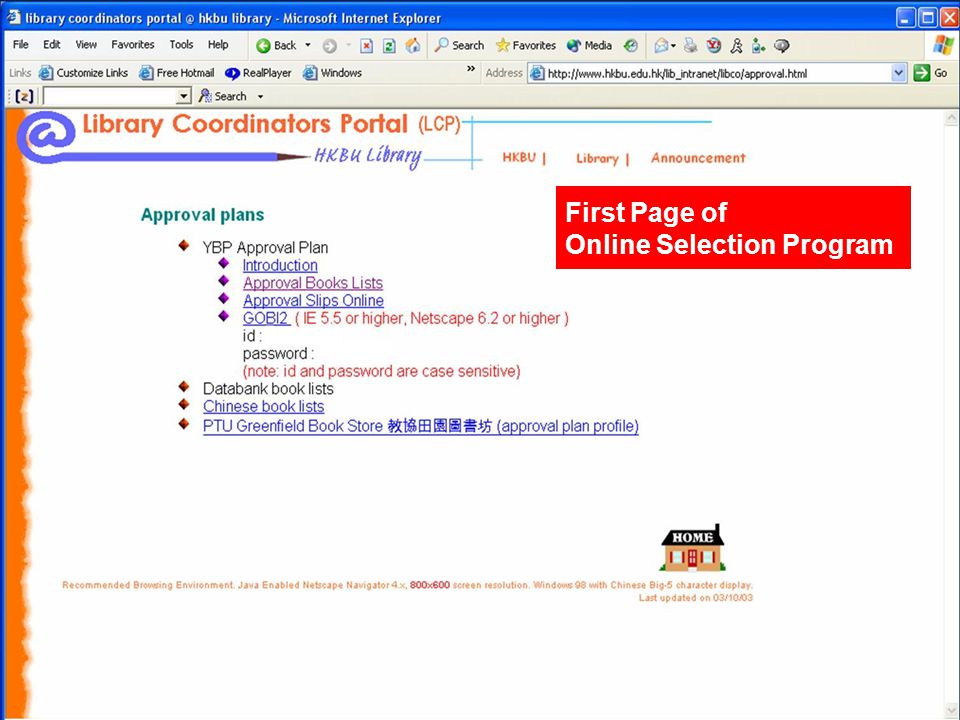Maximize the Internet Explorer window
This screenshot has width=960, height=720.
click(x=928, y=17)
